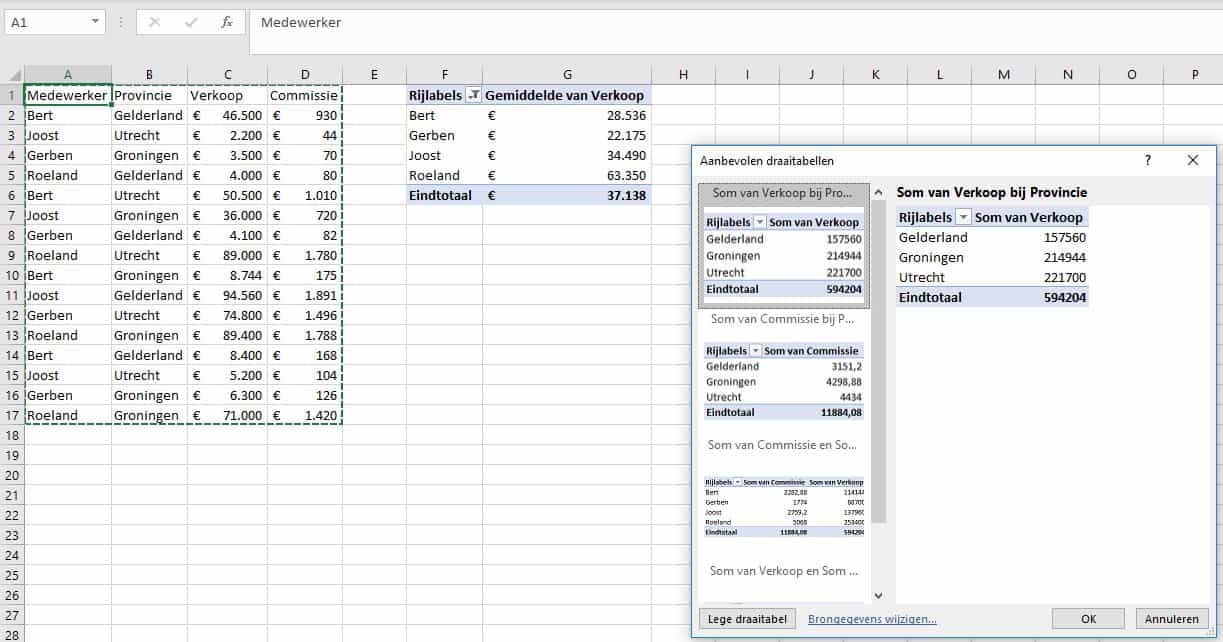This screenshot has height=642, width=1223.
Task: Open Help with the question mark icon
Action: coord(1147,160)
